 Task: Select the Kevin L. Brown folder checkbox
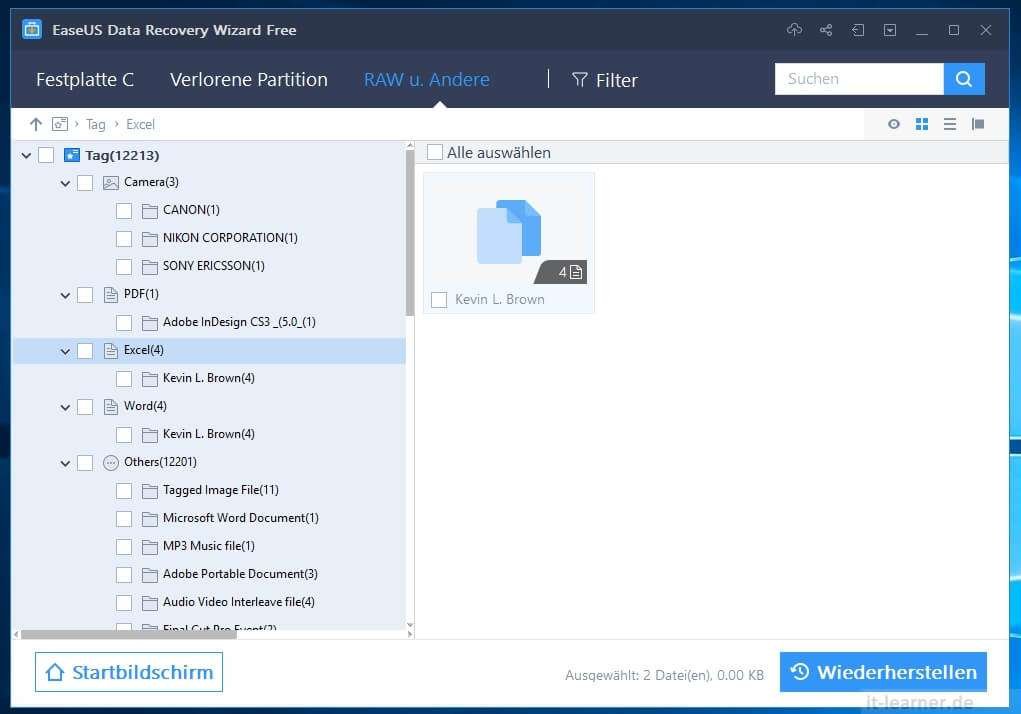point(437,299)
